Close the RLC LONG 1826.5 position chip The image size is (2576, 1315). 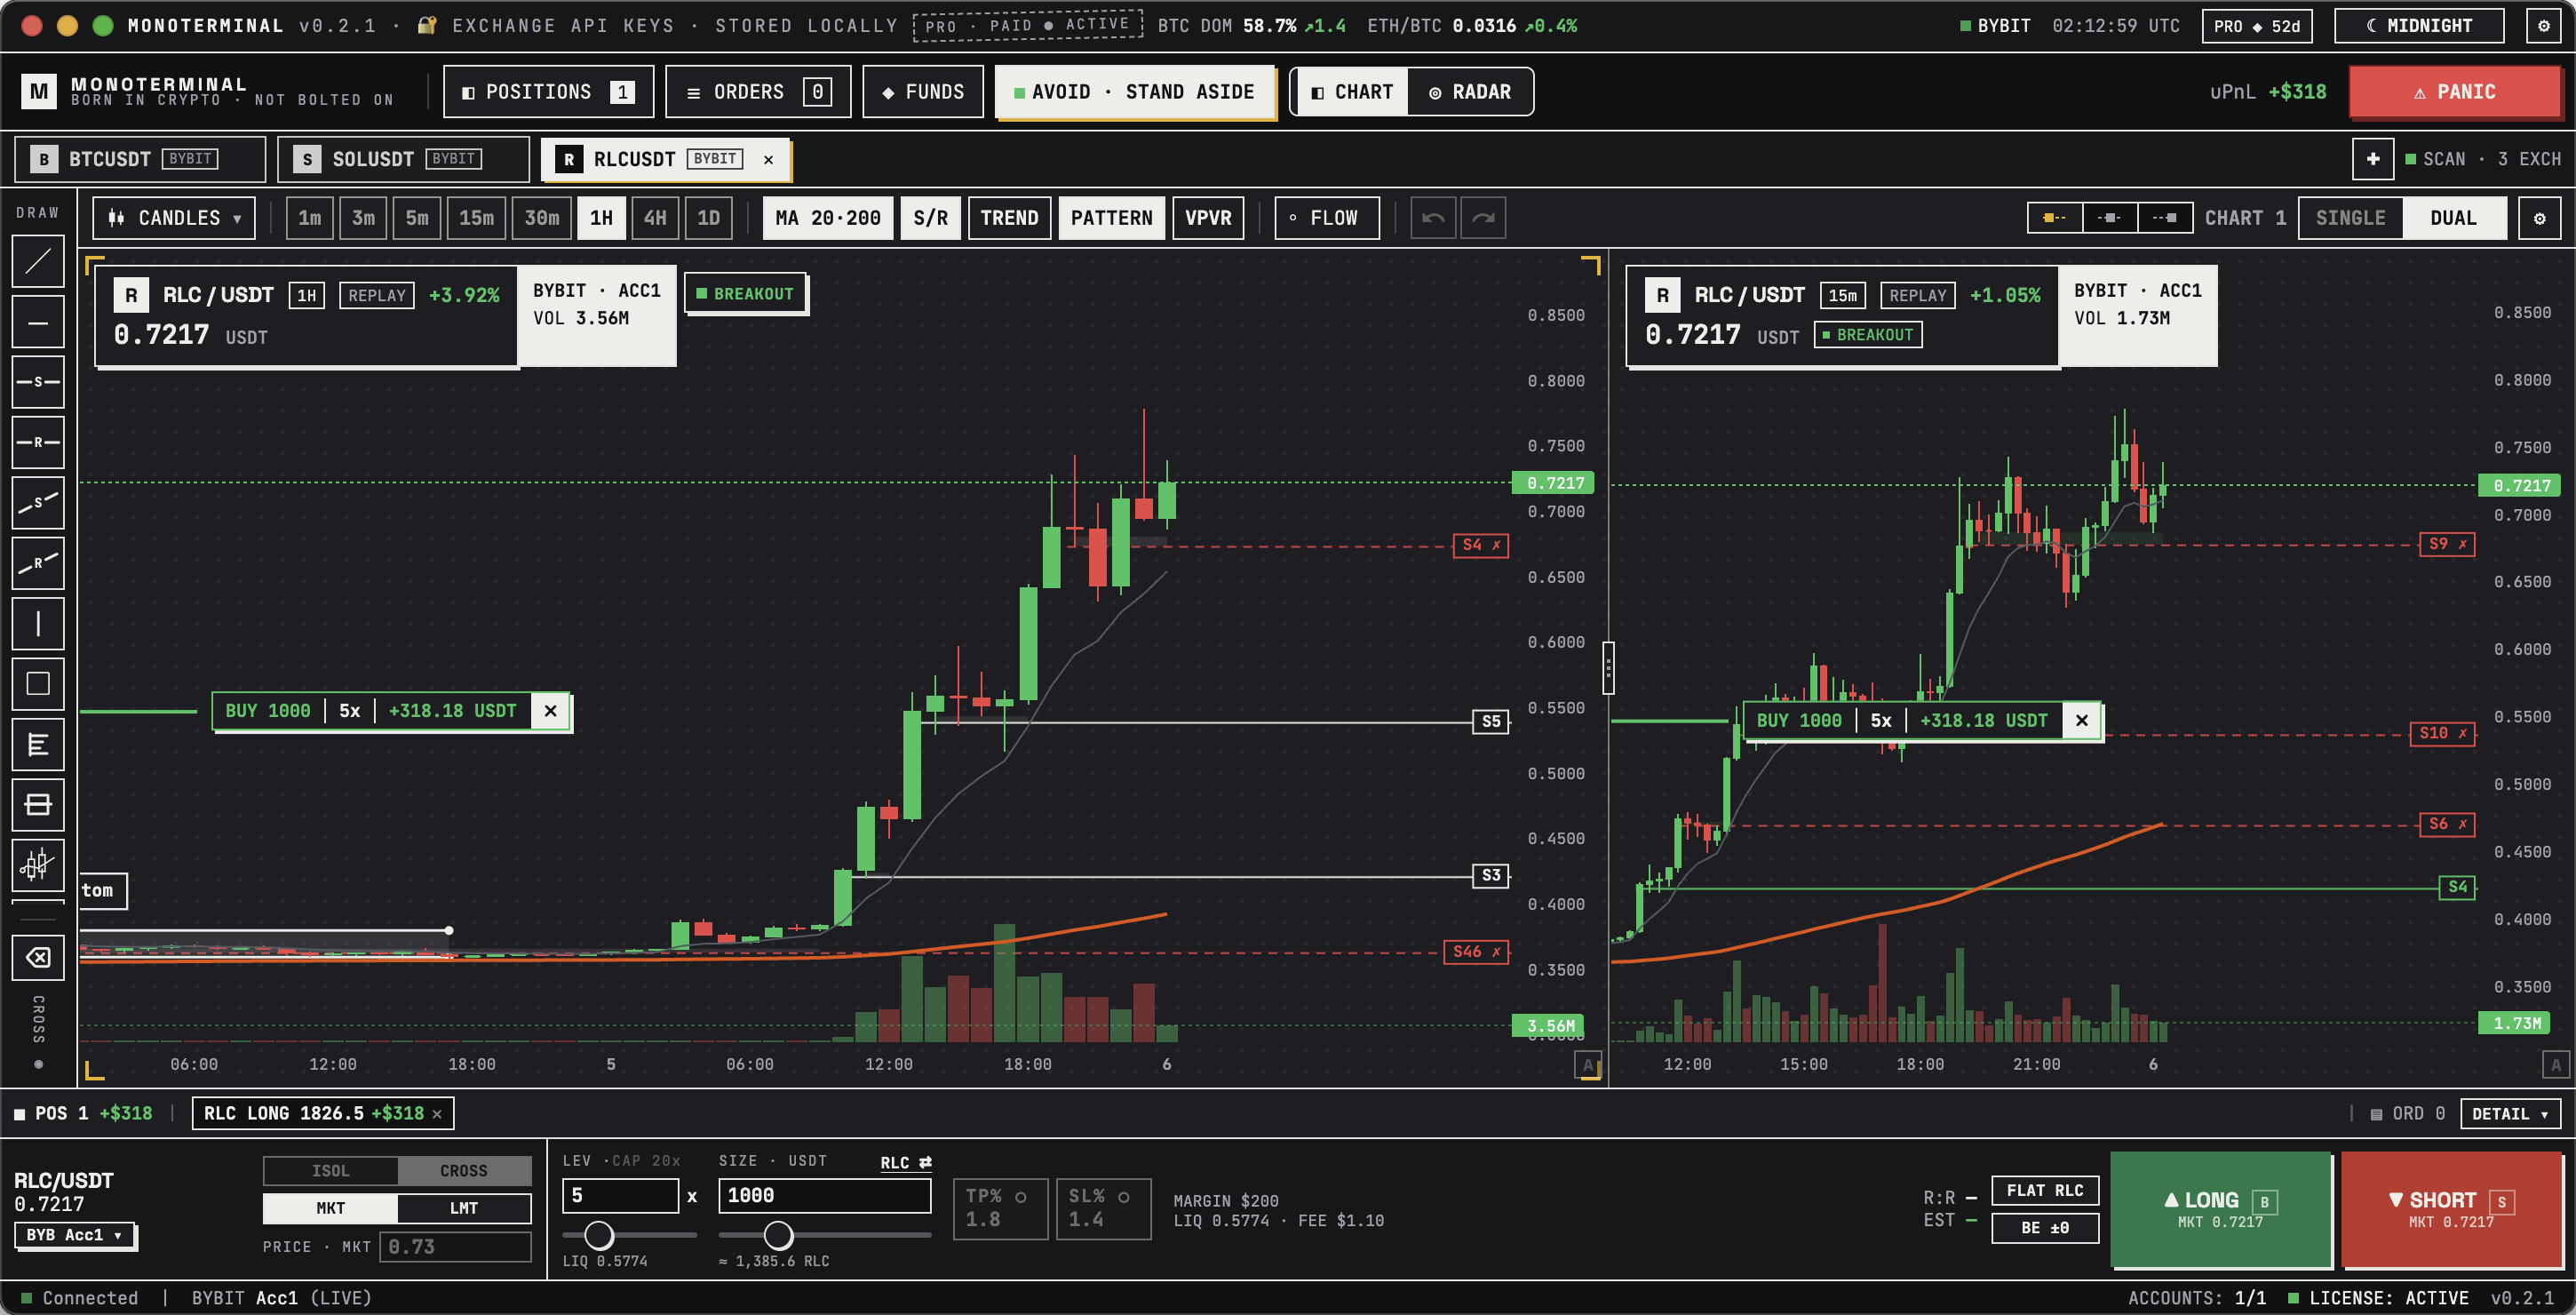point(437,1114)
